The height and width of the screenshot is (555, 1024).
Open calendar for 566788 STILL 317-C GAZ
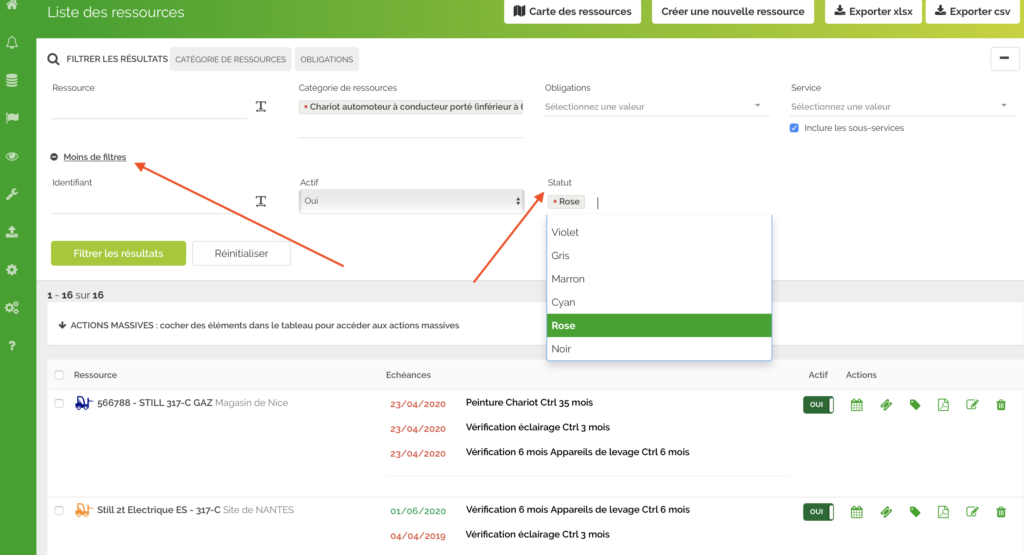pyautogui.click(x=856, y=404)
